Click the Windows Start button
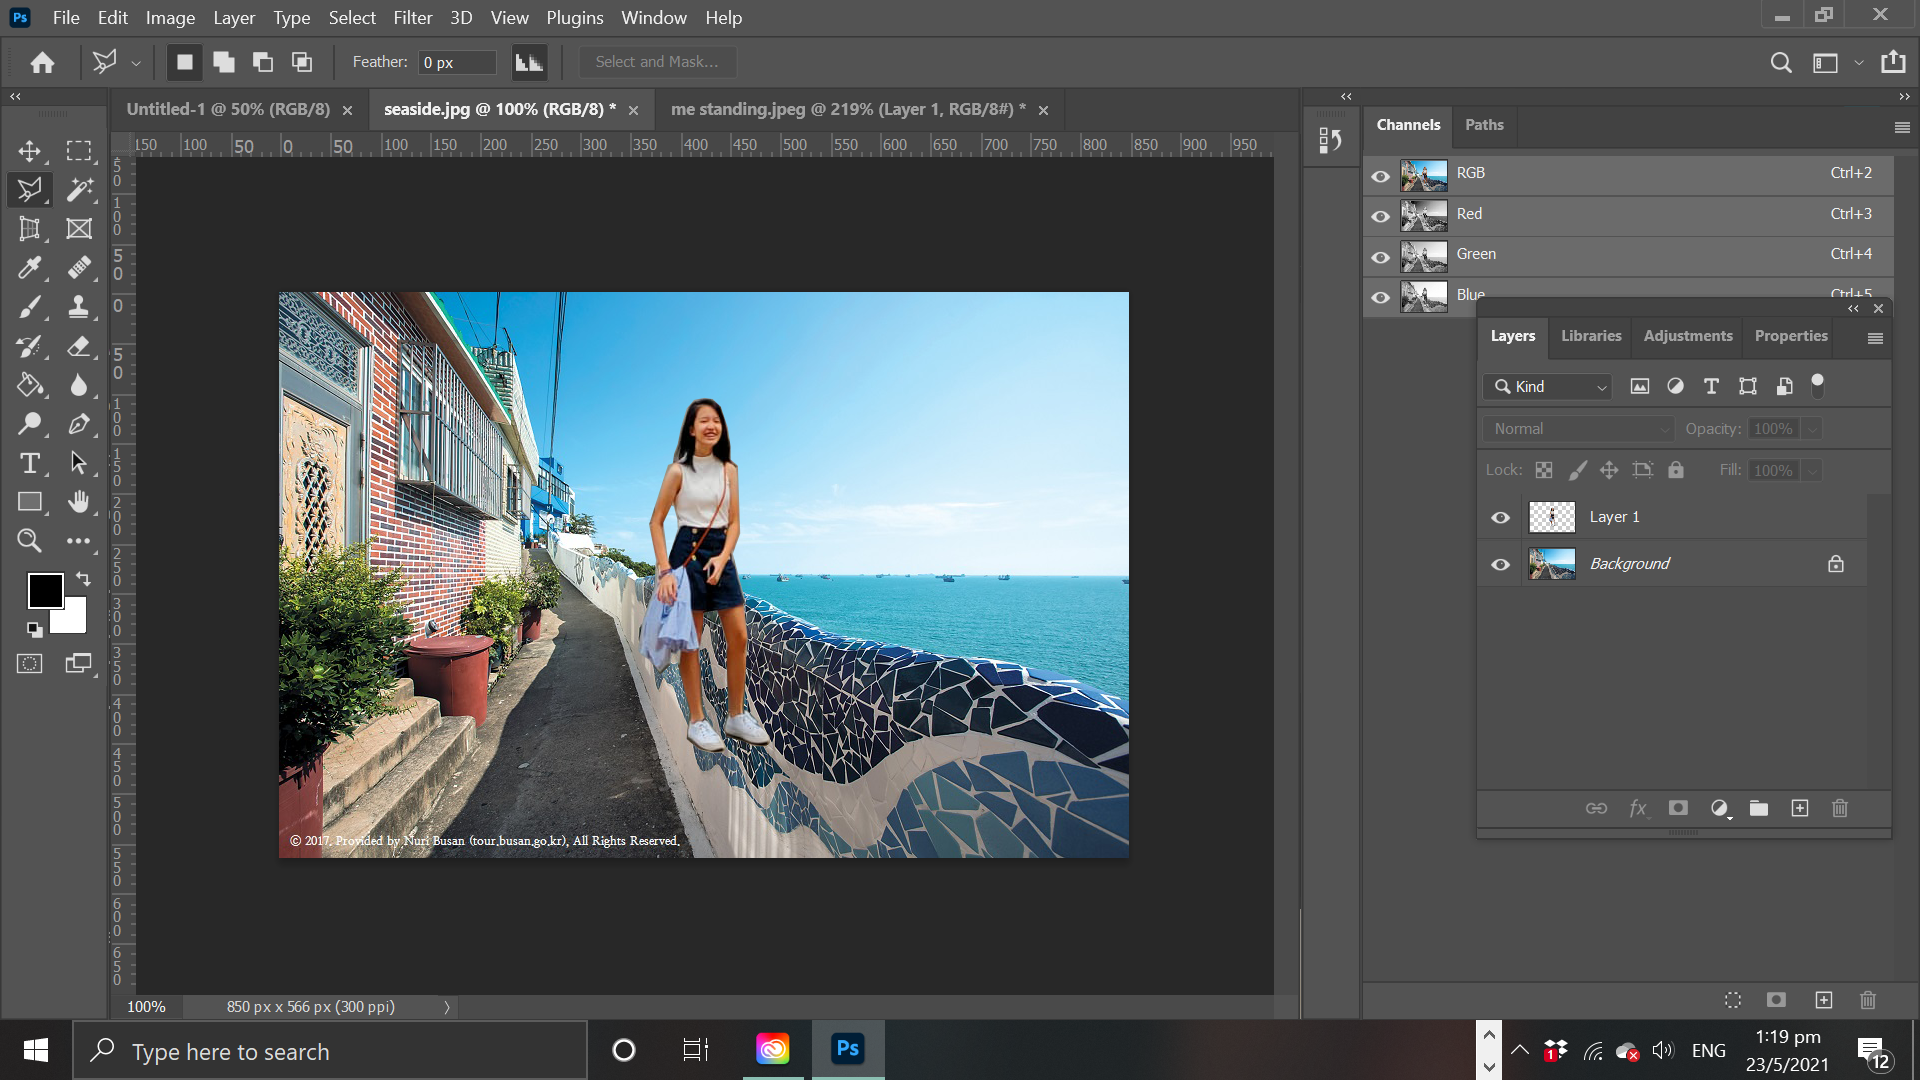 (36, 1050)
